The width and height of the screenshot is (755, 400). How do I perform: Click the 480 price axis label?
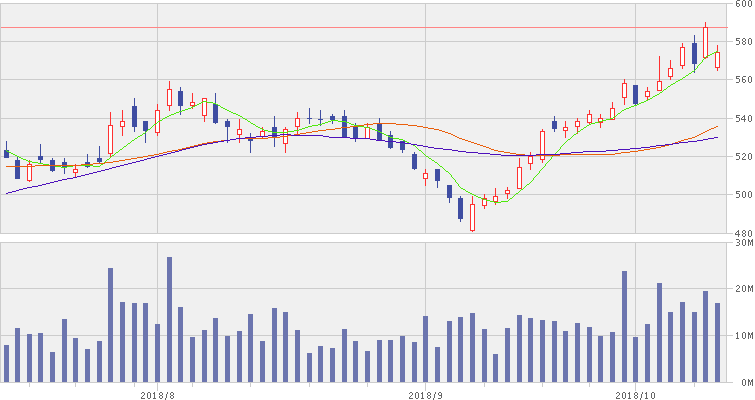point(743,233)
